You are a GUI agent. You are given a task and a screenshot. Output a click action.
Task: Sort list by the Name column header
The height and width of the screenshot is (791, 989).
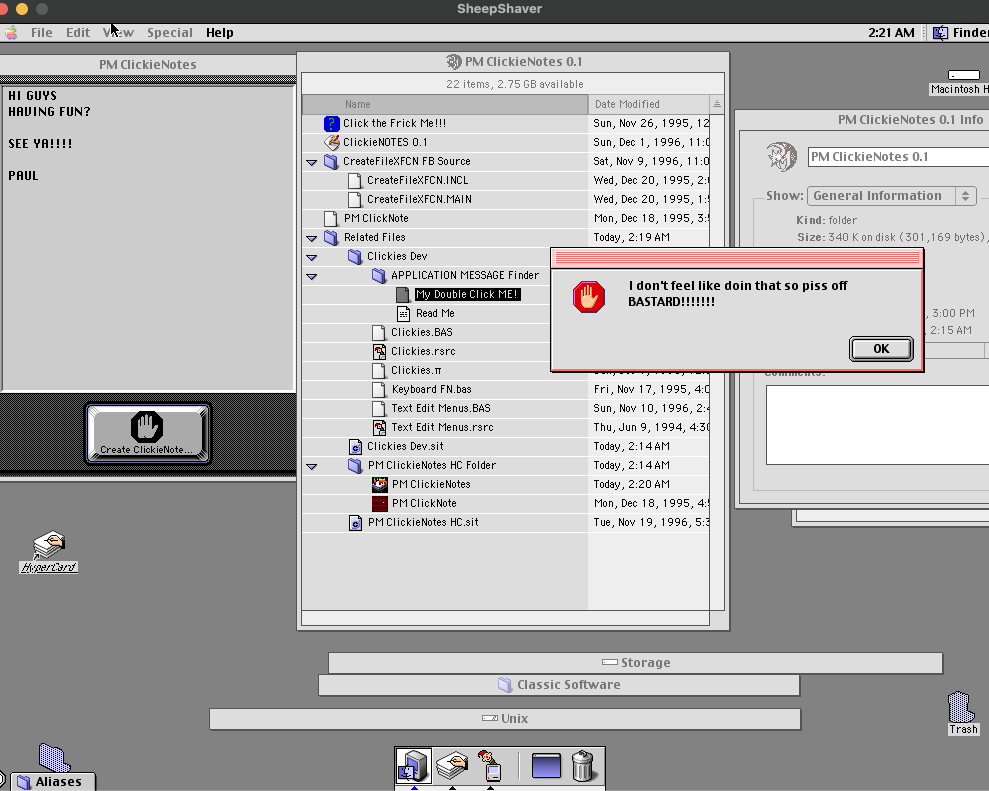click(x=445, y=104)
